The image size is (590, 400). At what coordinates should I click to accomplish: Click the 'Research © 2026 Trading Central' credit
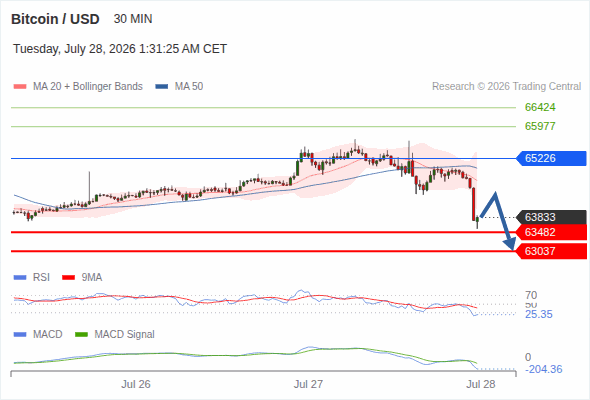(506, 87)
